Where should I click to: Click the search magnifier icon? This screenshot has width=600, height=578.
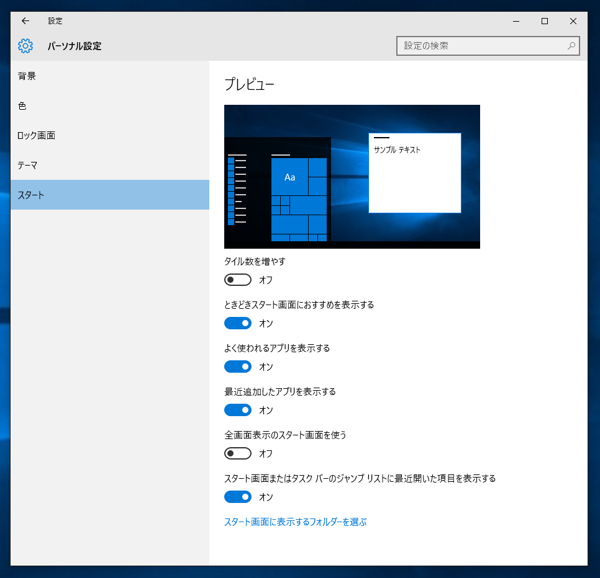pos(571,46)
